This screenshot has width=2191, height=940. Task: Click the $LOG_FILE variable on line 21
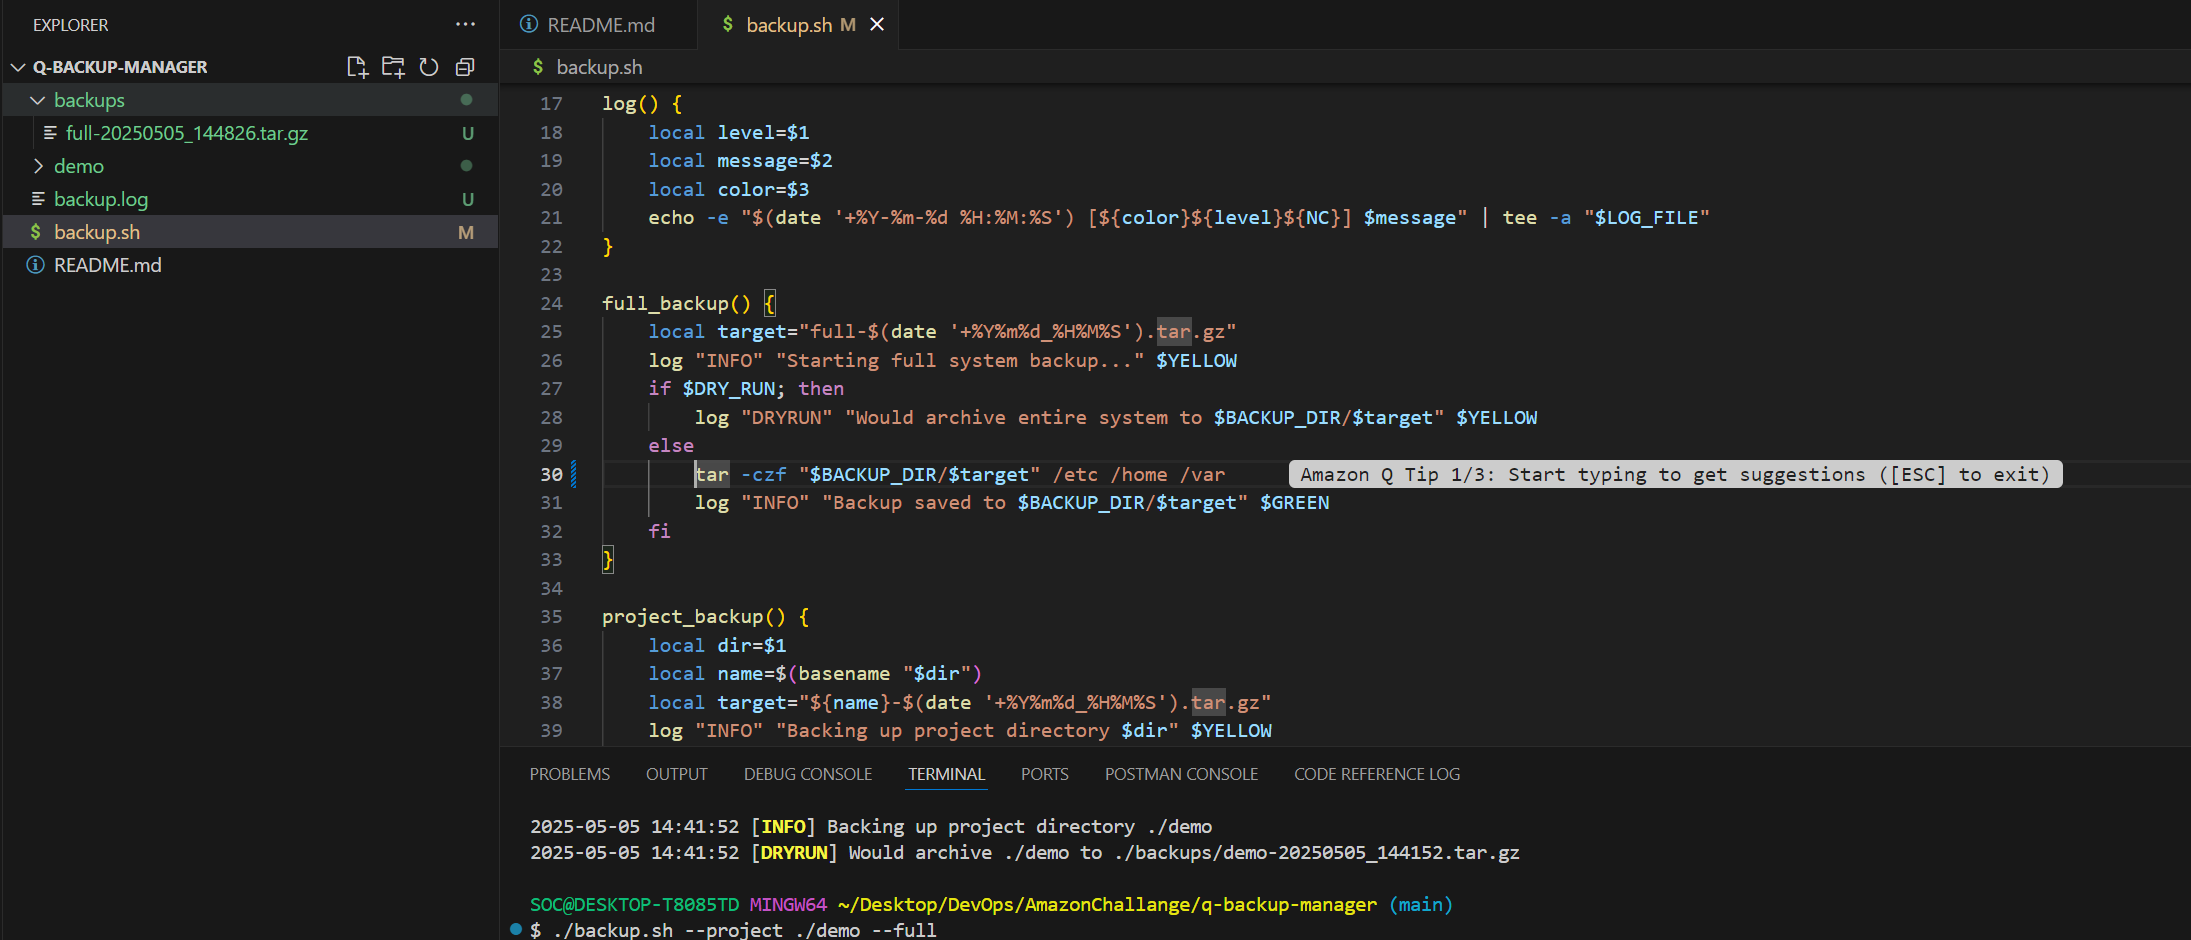pyautogui.click(x=1646, y=217)
